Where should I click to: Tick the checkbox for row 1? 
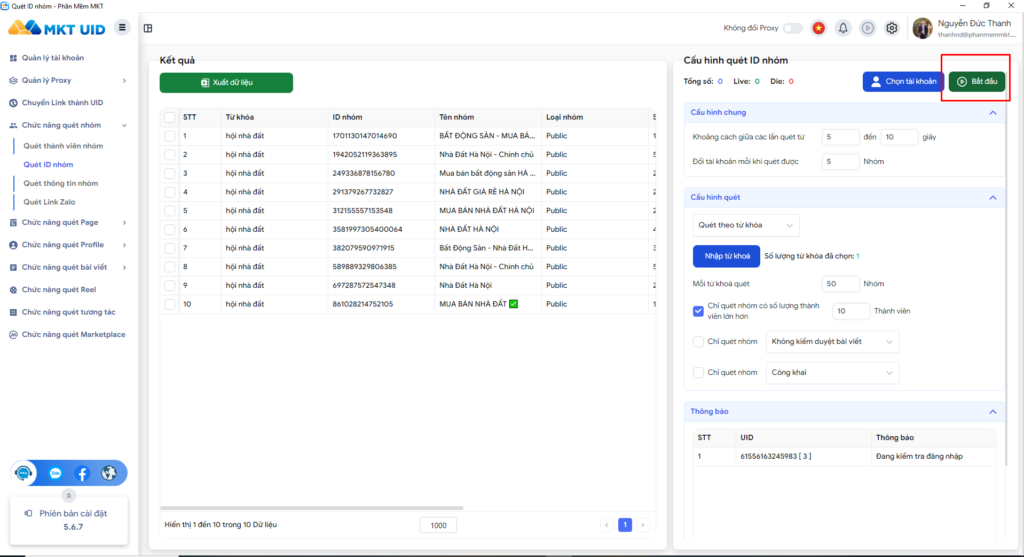170,136
